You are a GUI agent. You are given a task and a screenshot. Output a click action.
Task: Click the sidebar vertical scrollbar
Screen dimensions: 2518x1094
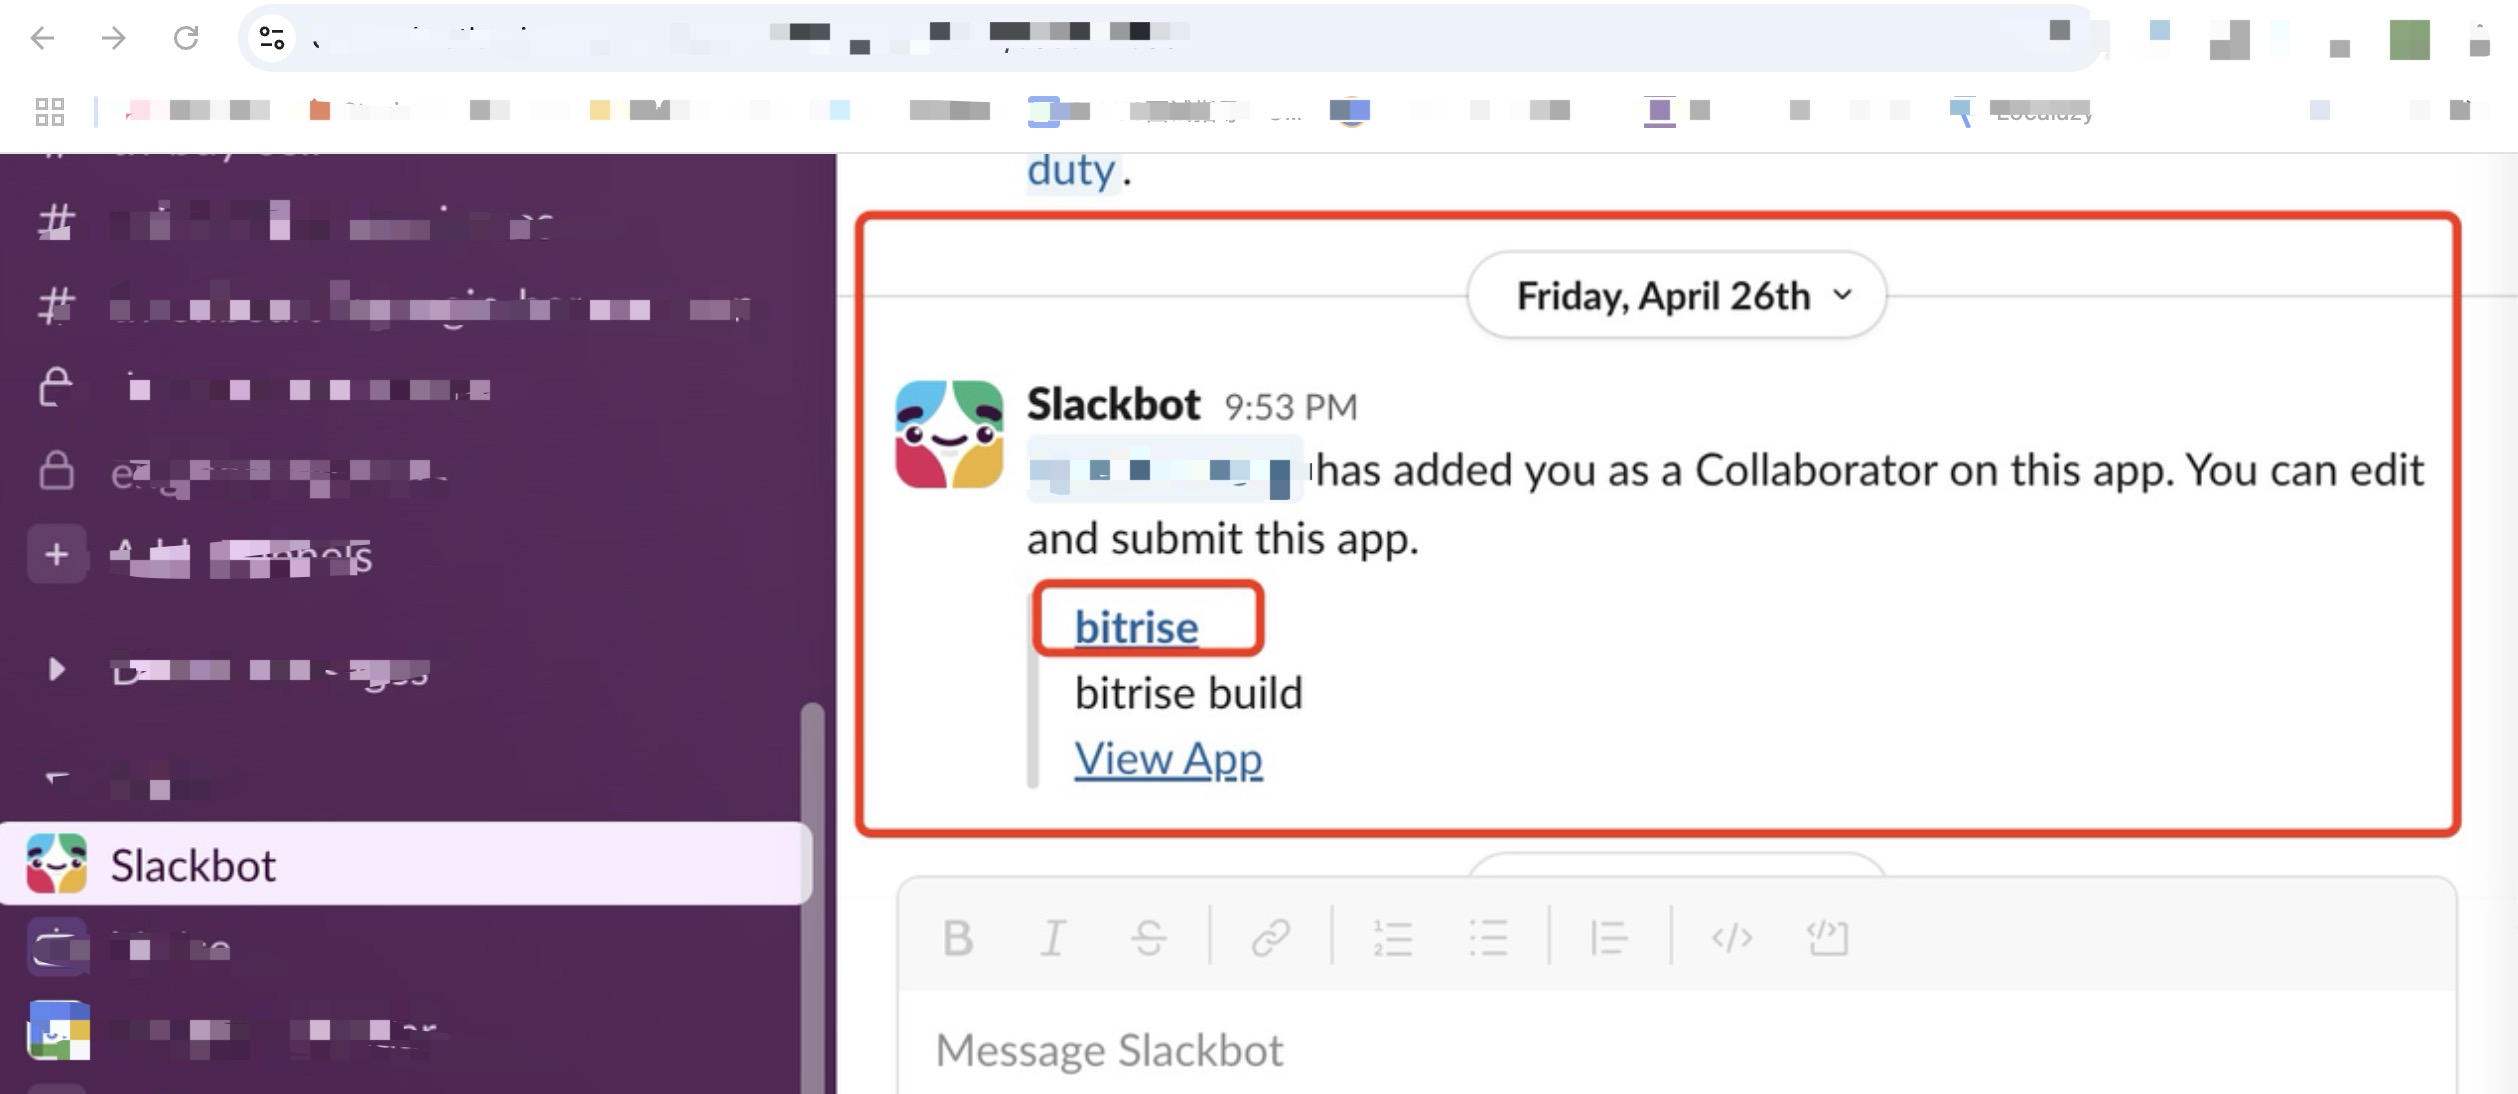pyautogui.click(x=813, y=898)
